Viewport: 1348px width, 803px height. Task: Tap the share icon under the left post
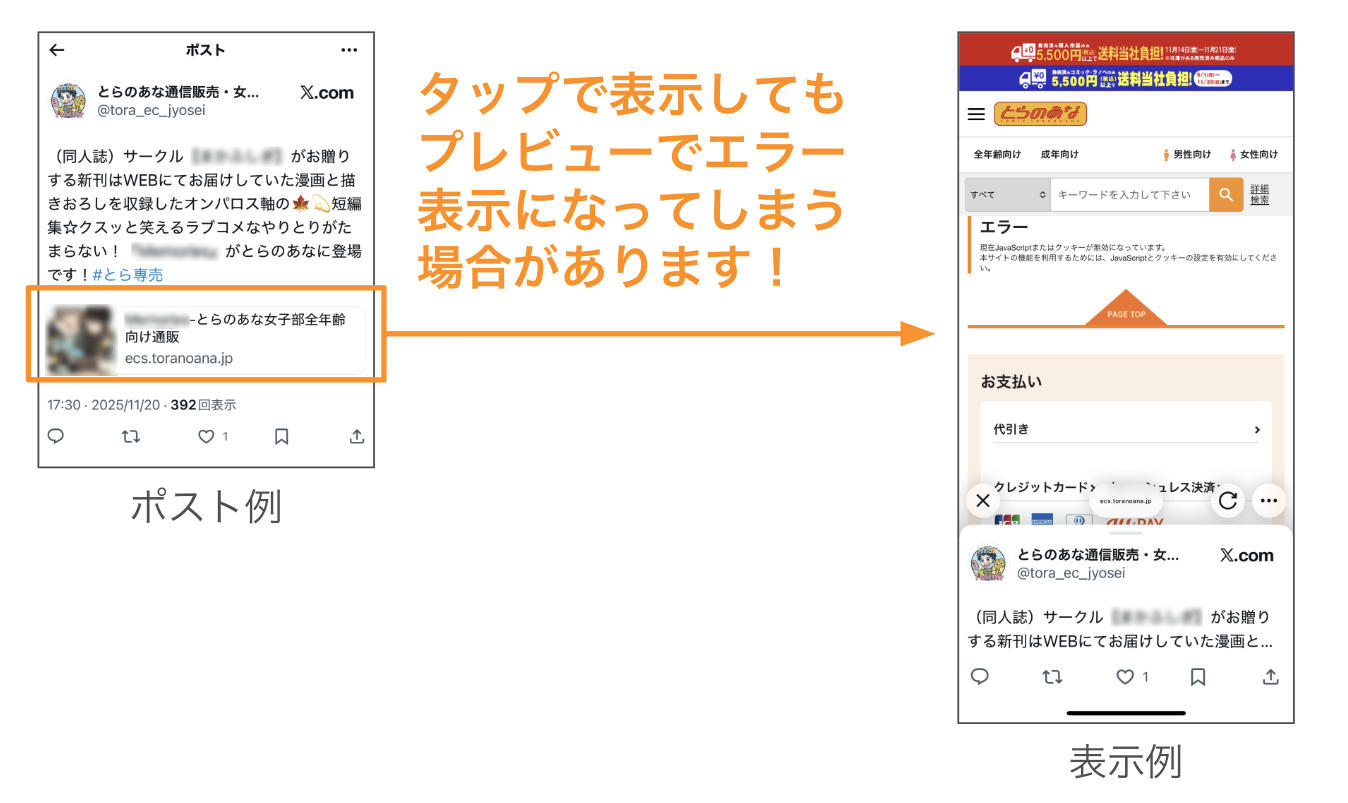pos(357,437)
